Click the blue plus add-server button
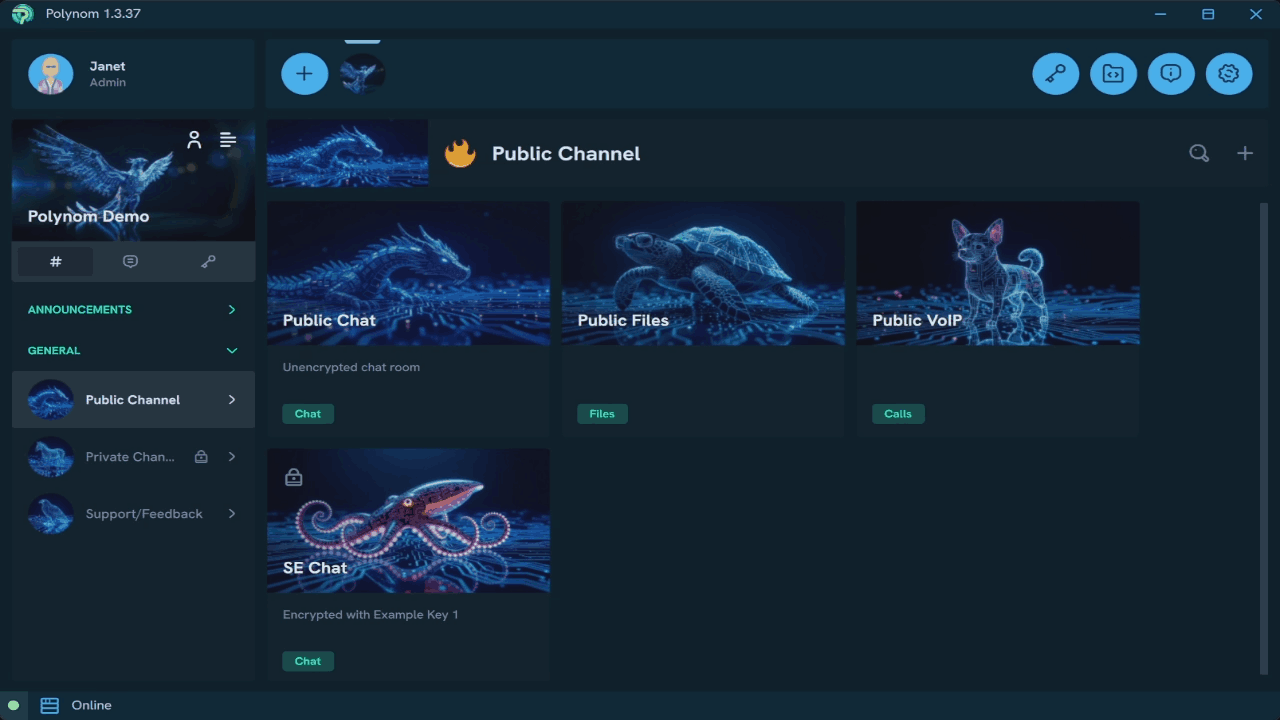1280x720 pixels. coord(304,74)
